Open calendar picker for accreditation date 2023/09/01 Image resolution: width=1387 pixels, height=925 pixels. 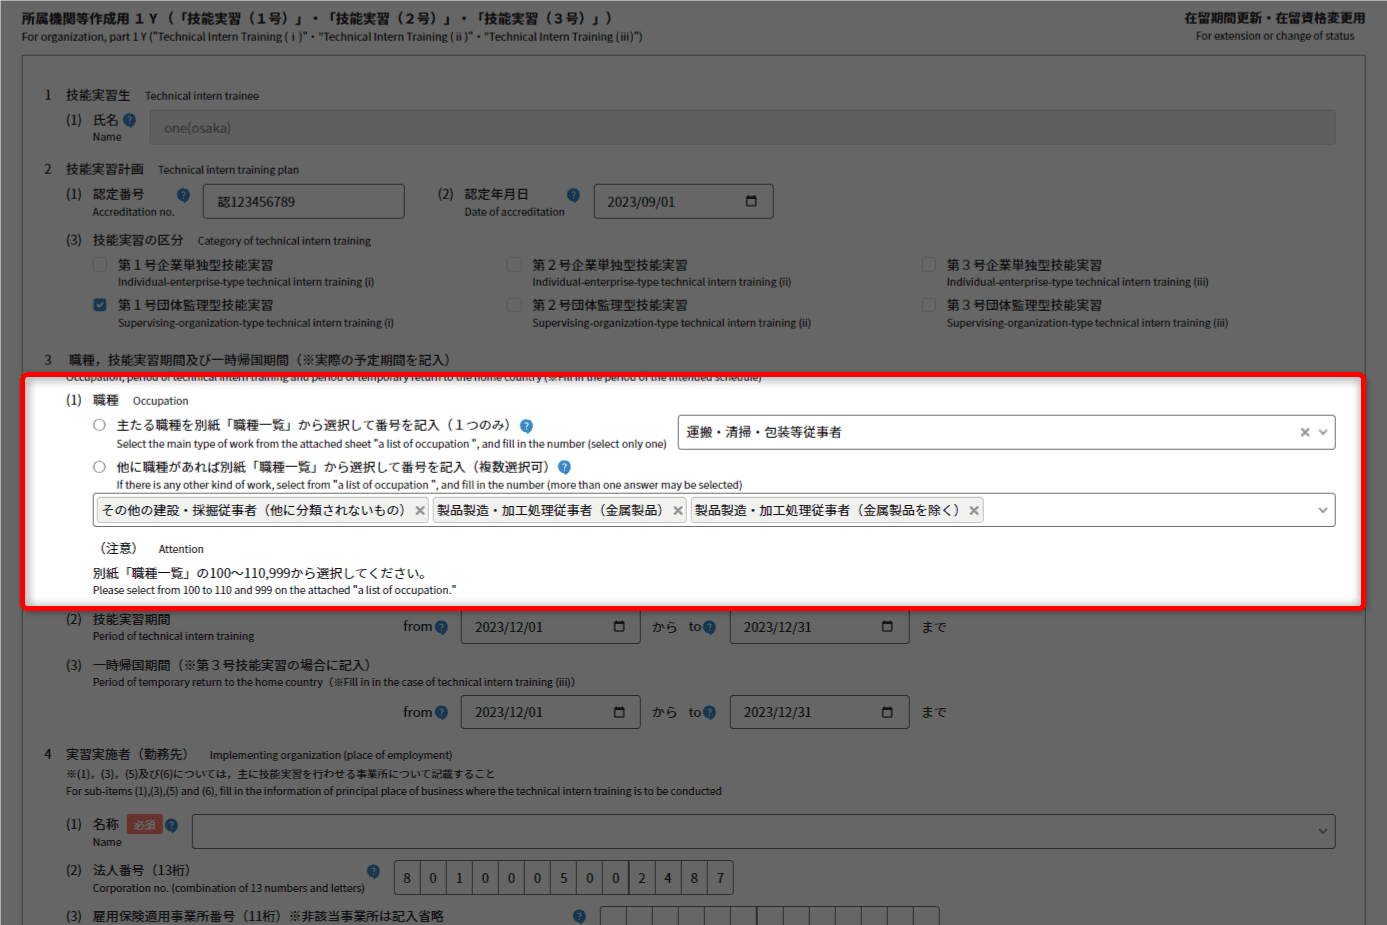tap(751, 201)
